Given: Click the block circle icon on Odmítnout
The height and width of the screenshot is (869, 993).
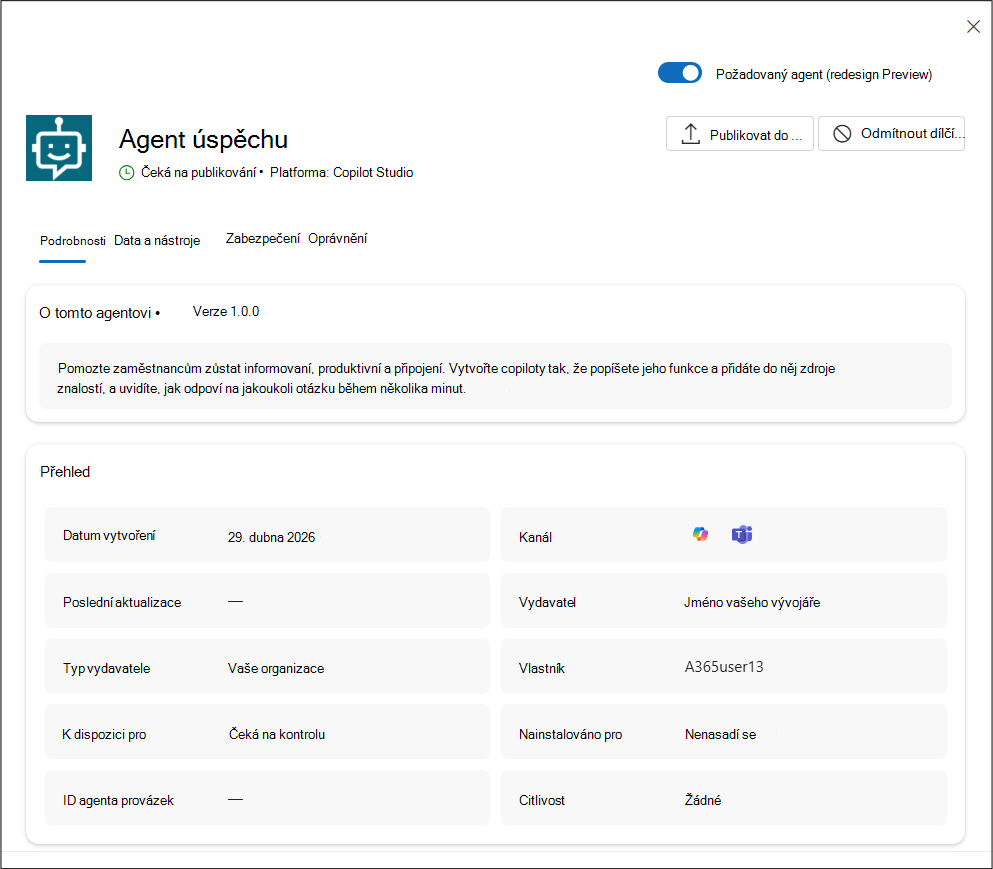Looking at the screenshot, I should pyautogui.click(x=842, y=134).
